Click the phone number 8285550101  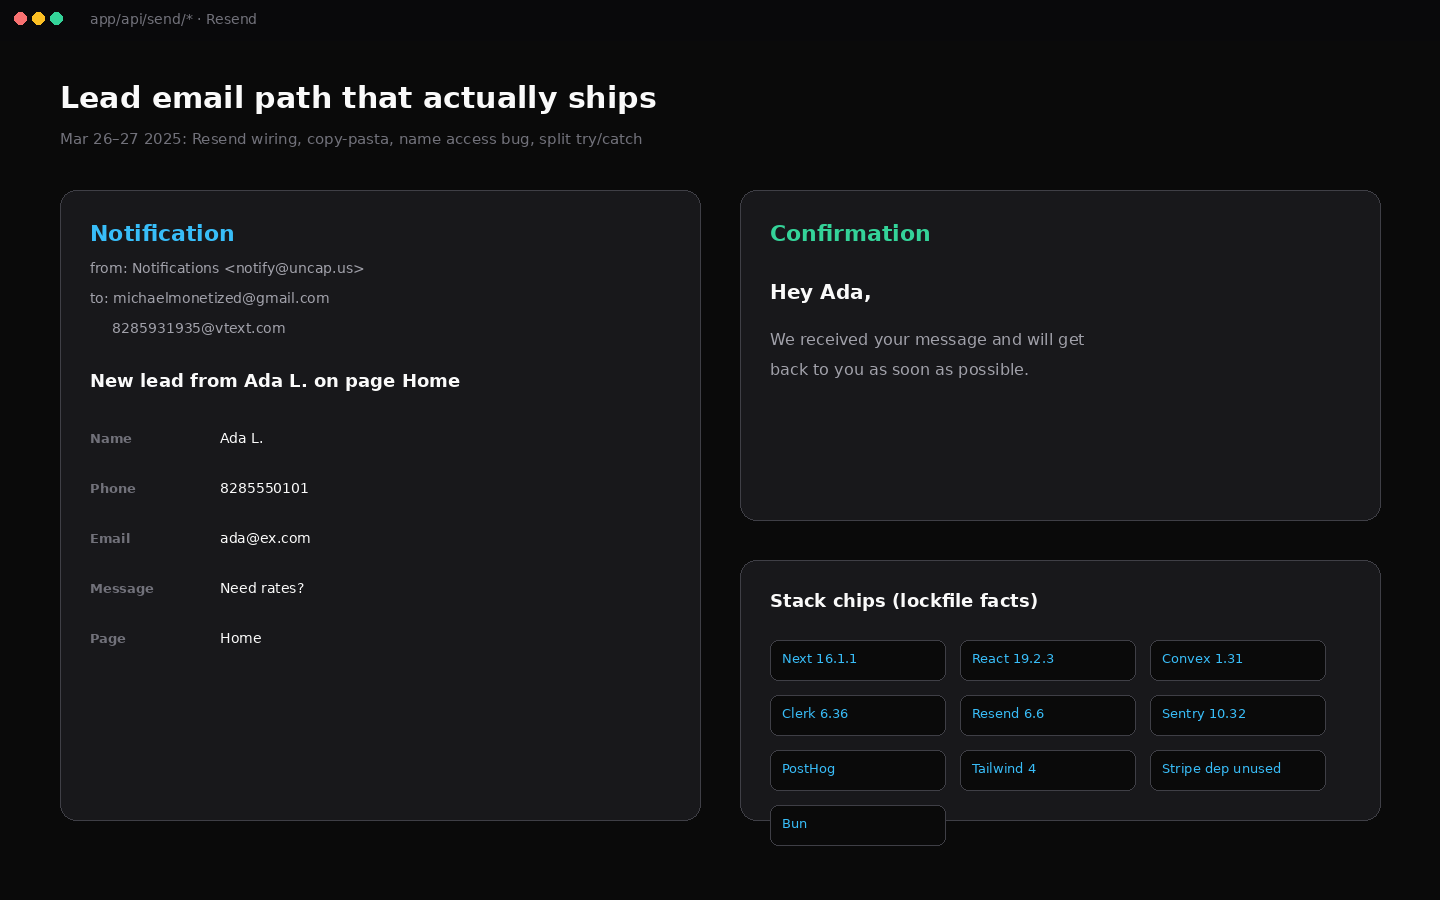pos(264,488)
